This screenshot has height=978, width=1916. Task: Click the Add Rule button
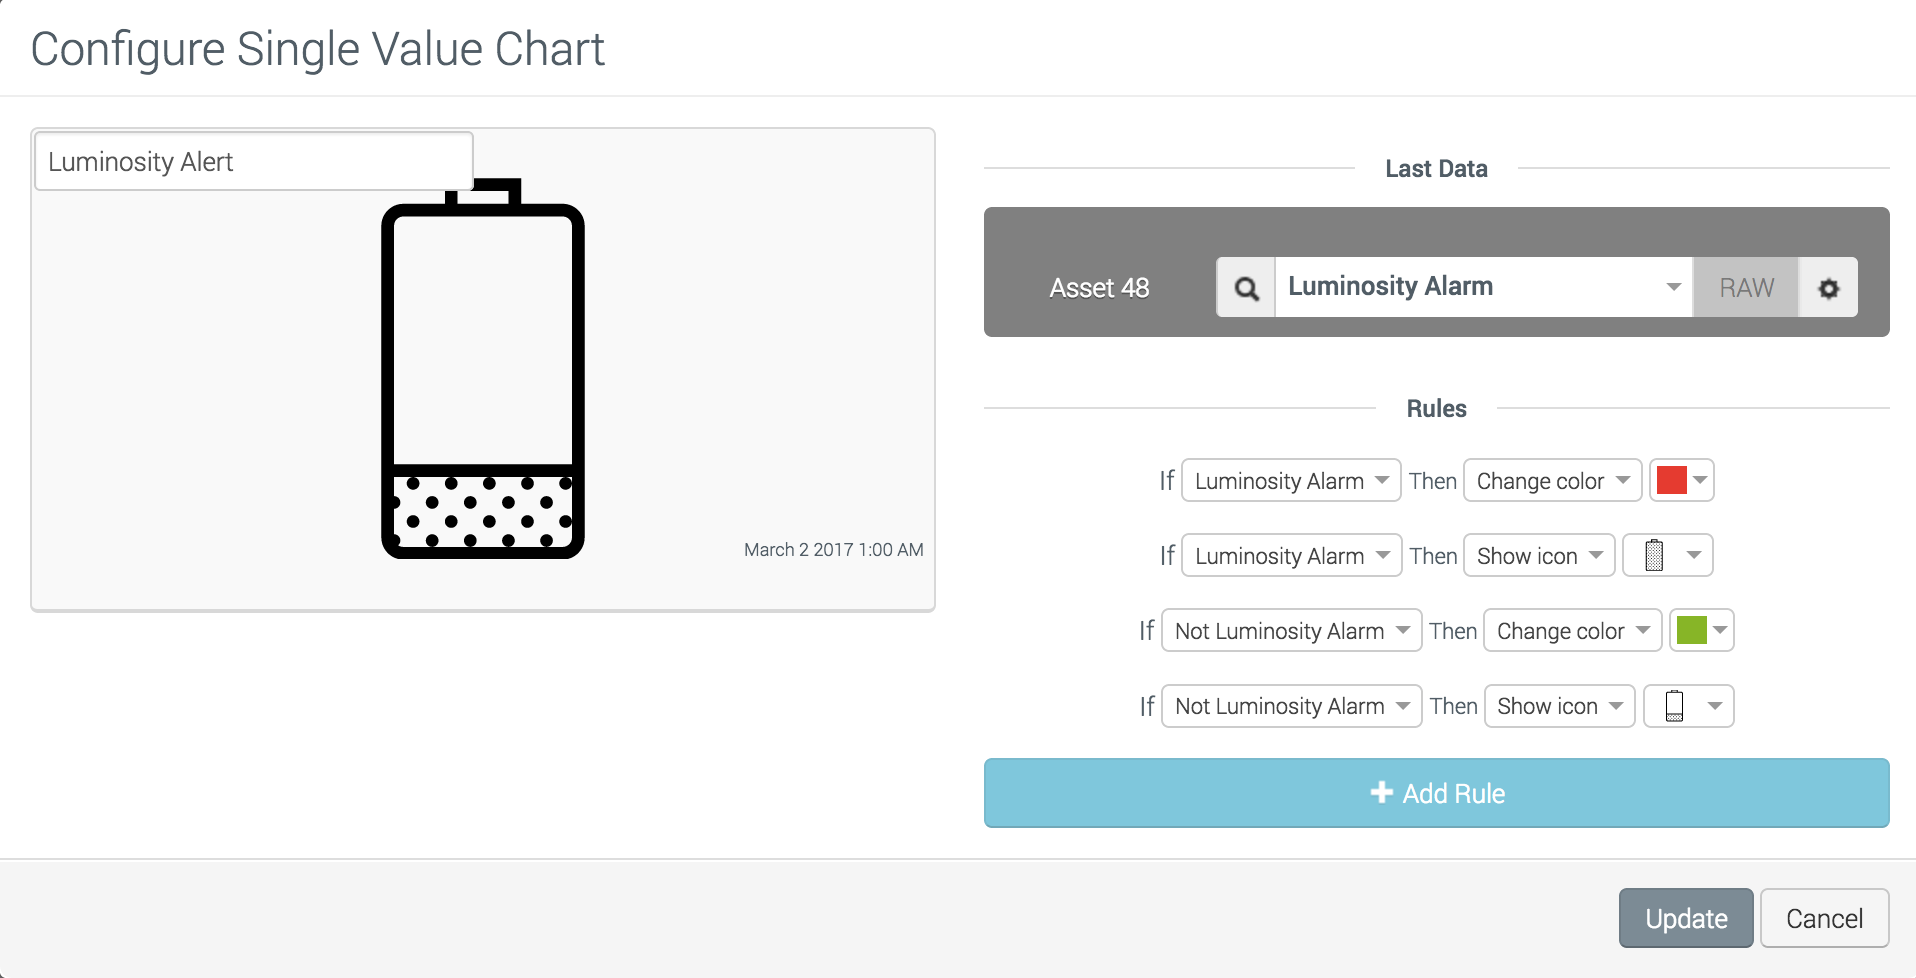tap(1436, 793)
